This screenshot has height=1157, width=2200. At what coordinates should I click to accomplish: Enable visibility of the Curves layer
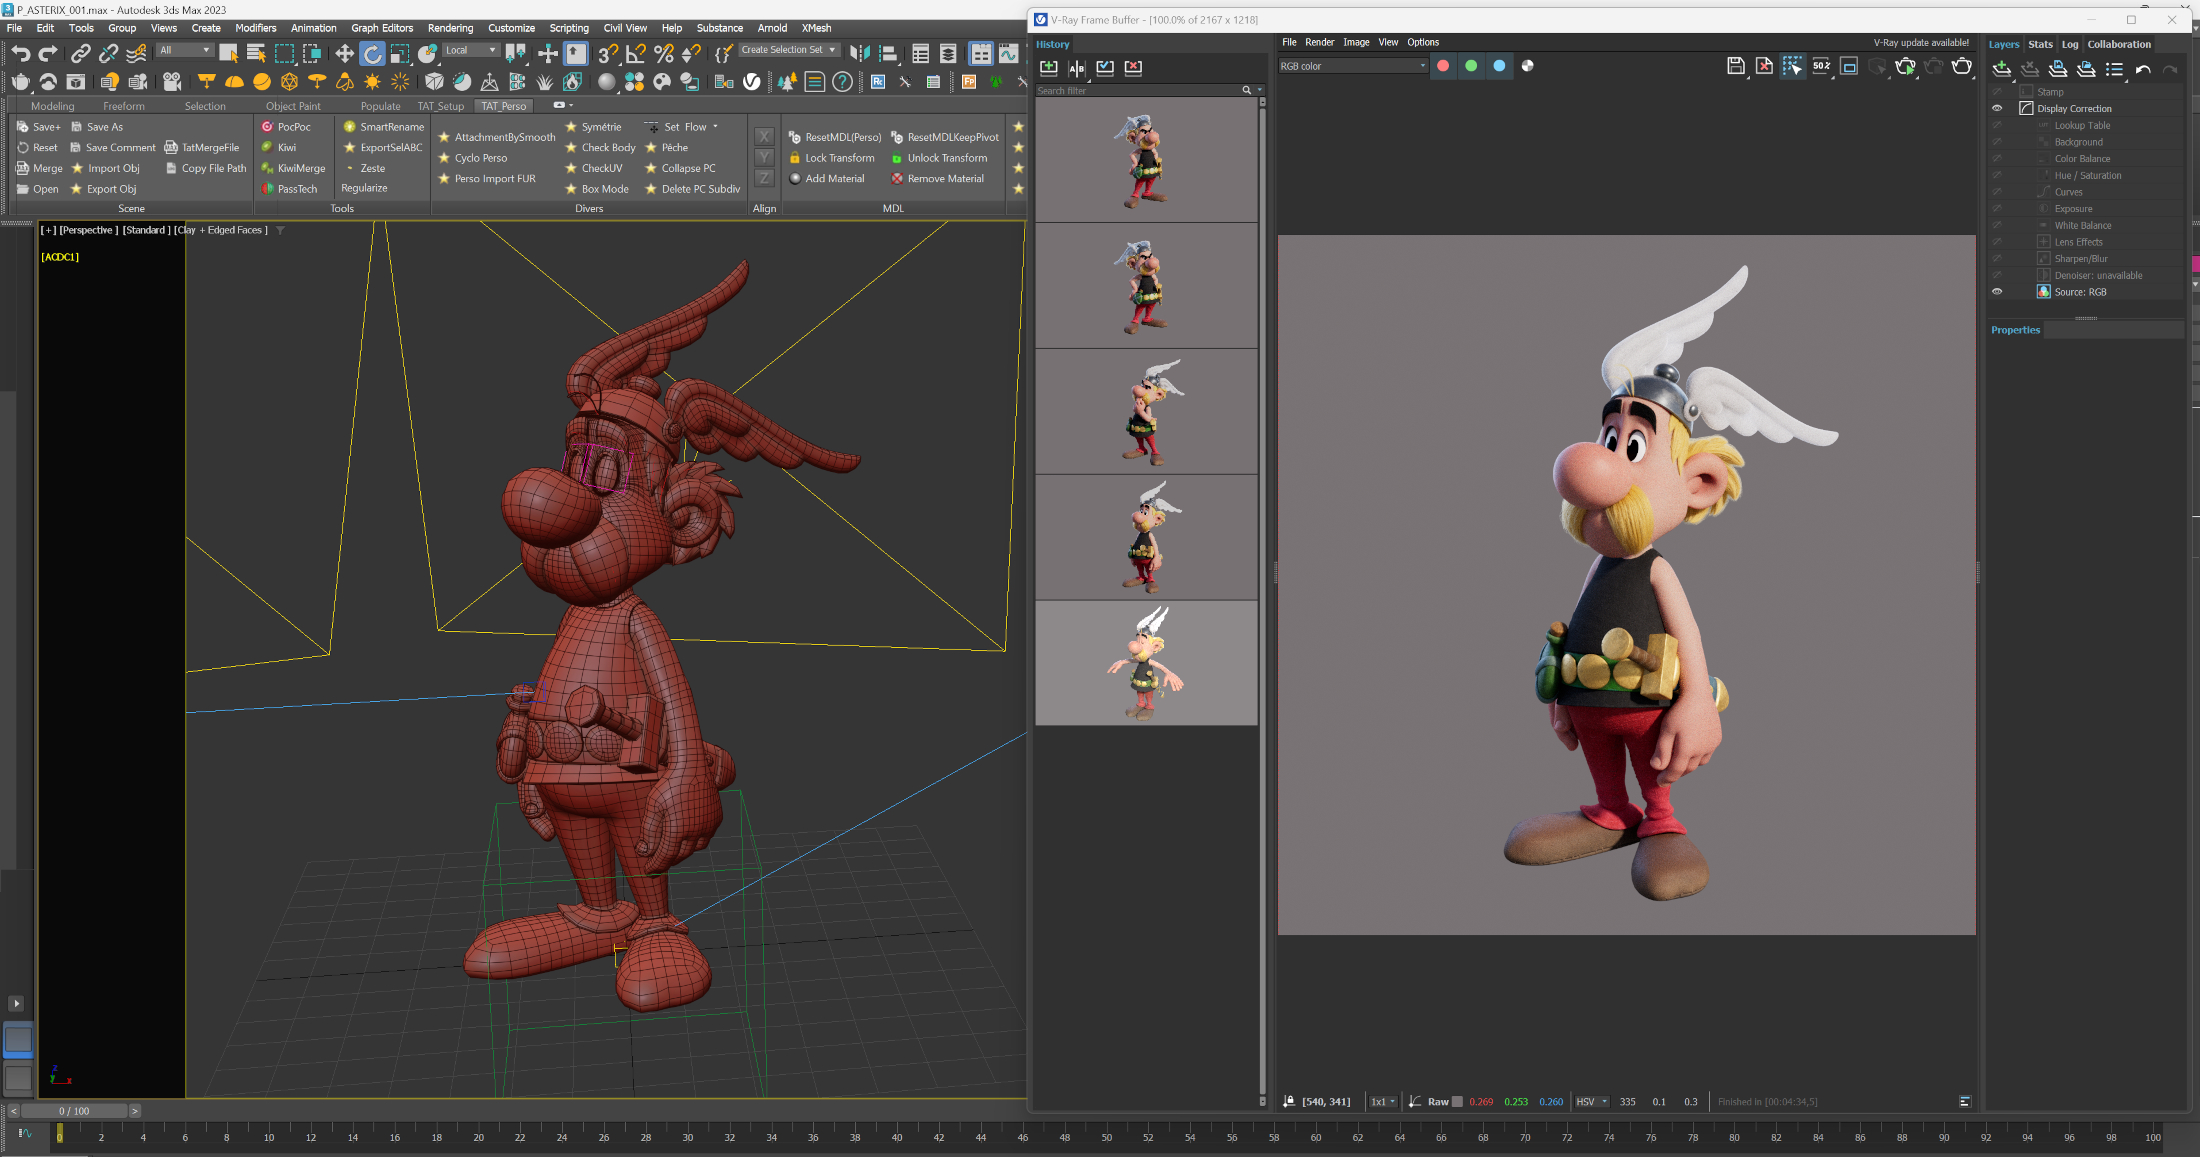pyautogui.click(x=1997, y=191)
